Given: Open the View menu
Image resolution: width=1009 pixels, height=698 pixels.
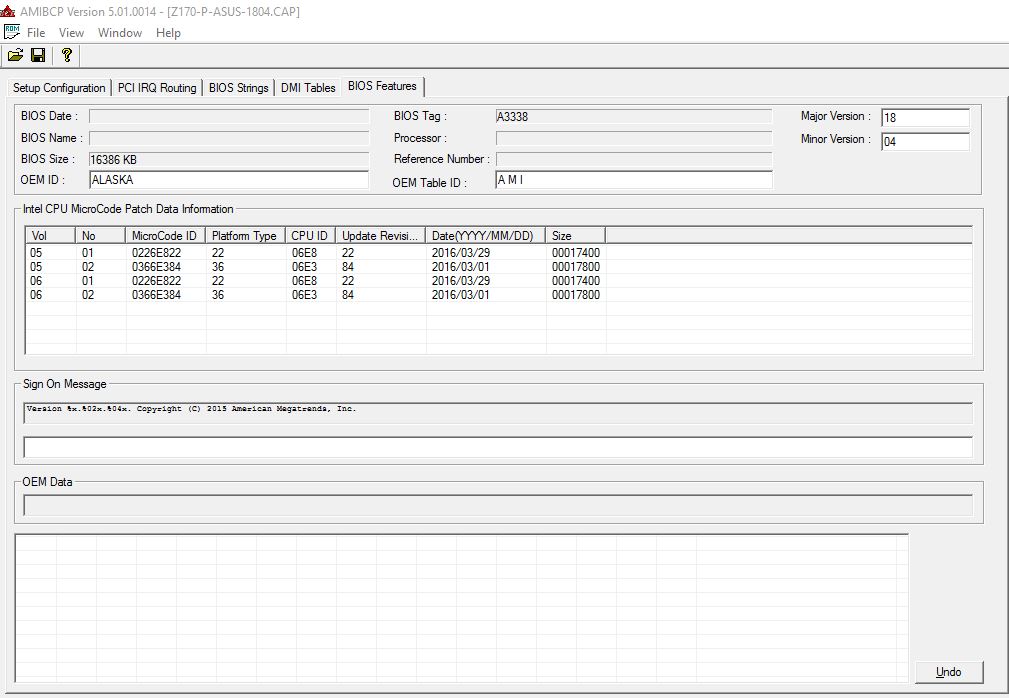Looking at the screenshot, I should [x=71, y=33].
